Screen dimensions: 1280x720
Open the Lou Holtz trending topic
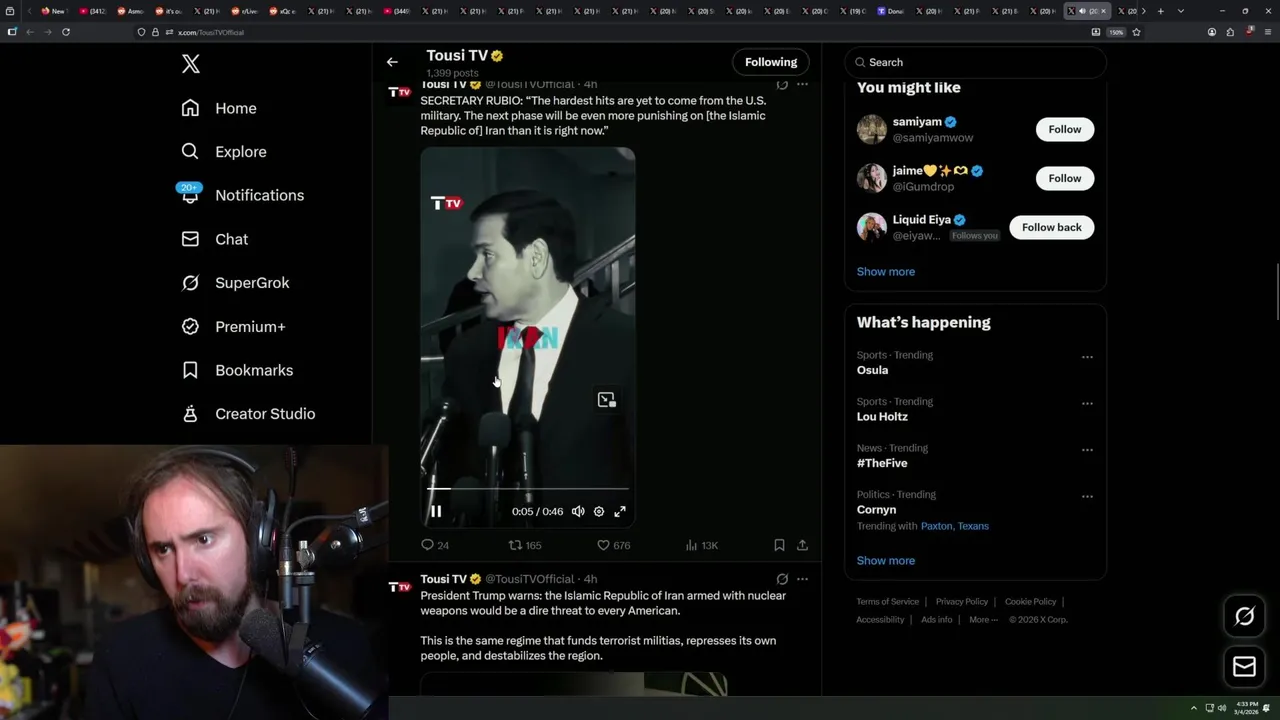pyautogui.click(x=882, y=416)
